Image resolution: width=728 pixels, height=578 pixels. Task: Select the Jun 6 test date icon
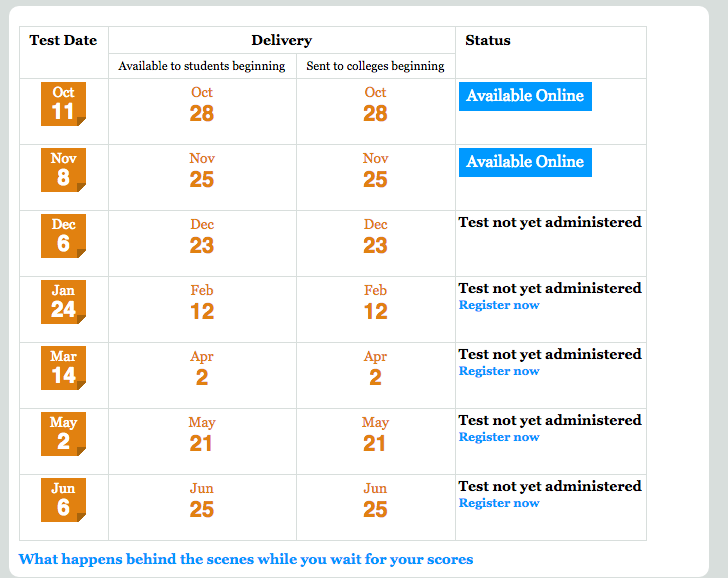63,500
